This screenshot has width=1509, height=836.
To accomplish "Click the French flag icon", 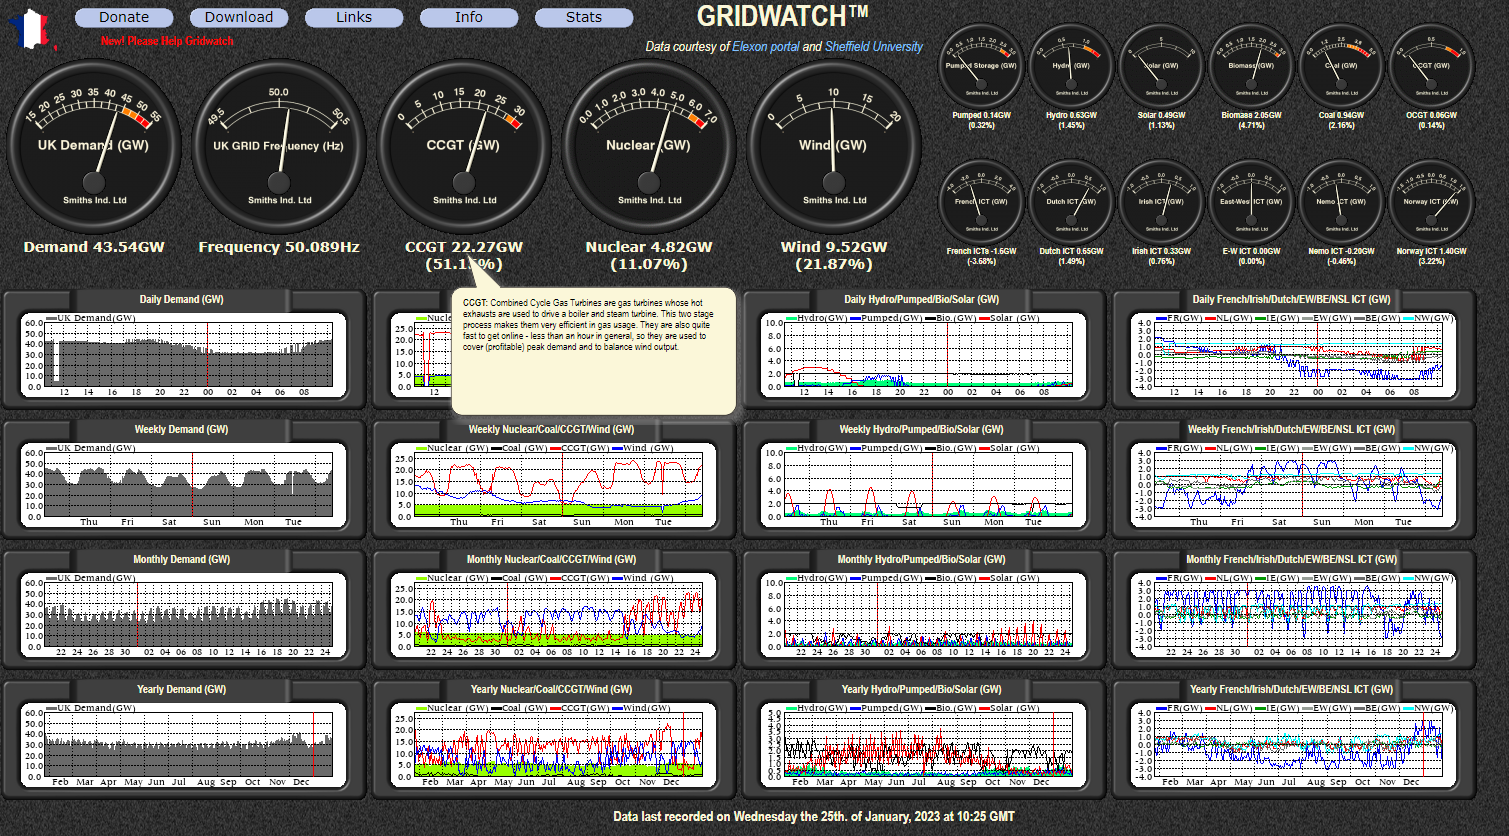I will point(33,30).
